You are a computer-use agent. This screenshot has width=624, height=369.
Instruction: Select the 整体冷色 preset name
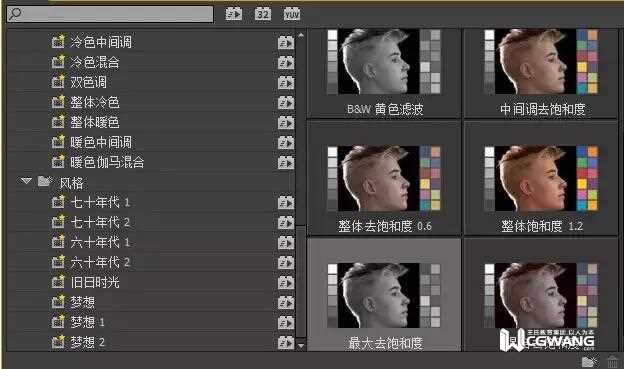(95, 102)
